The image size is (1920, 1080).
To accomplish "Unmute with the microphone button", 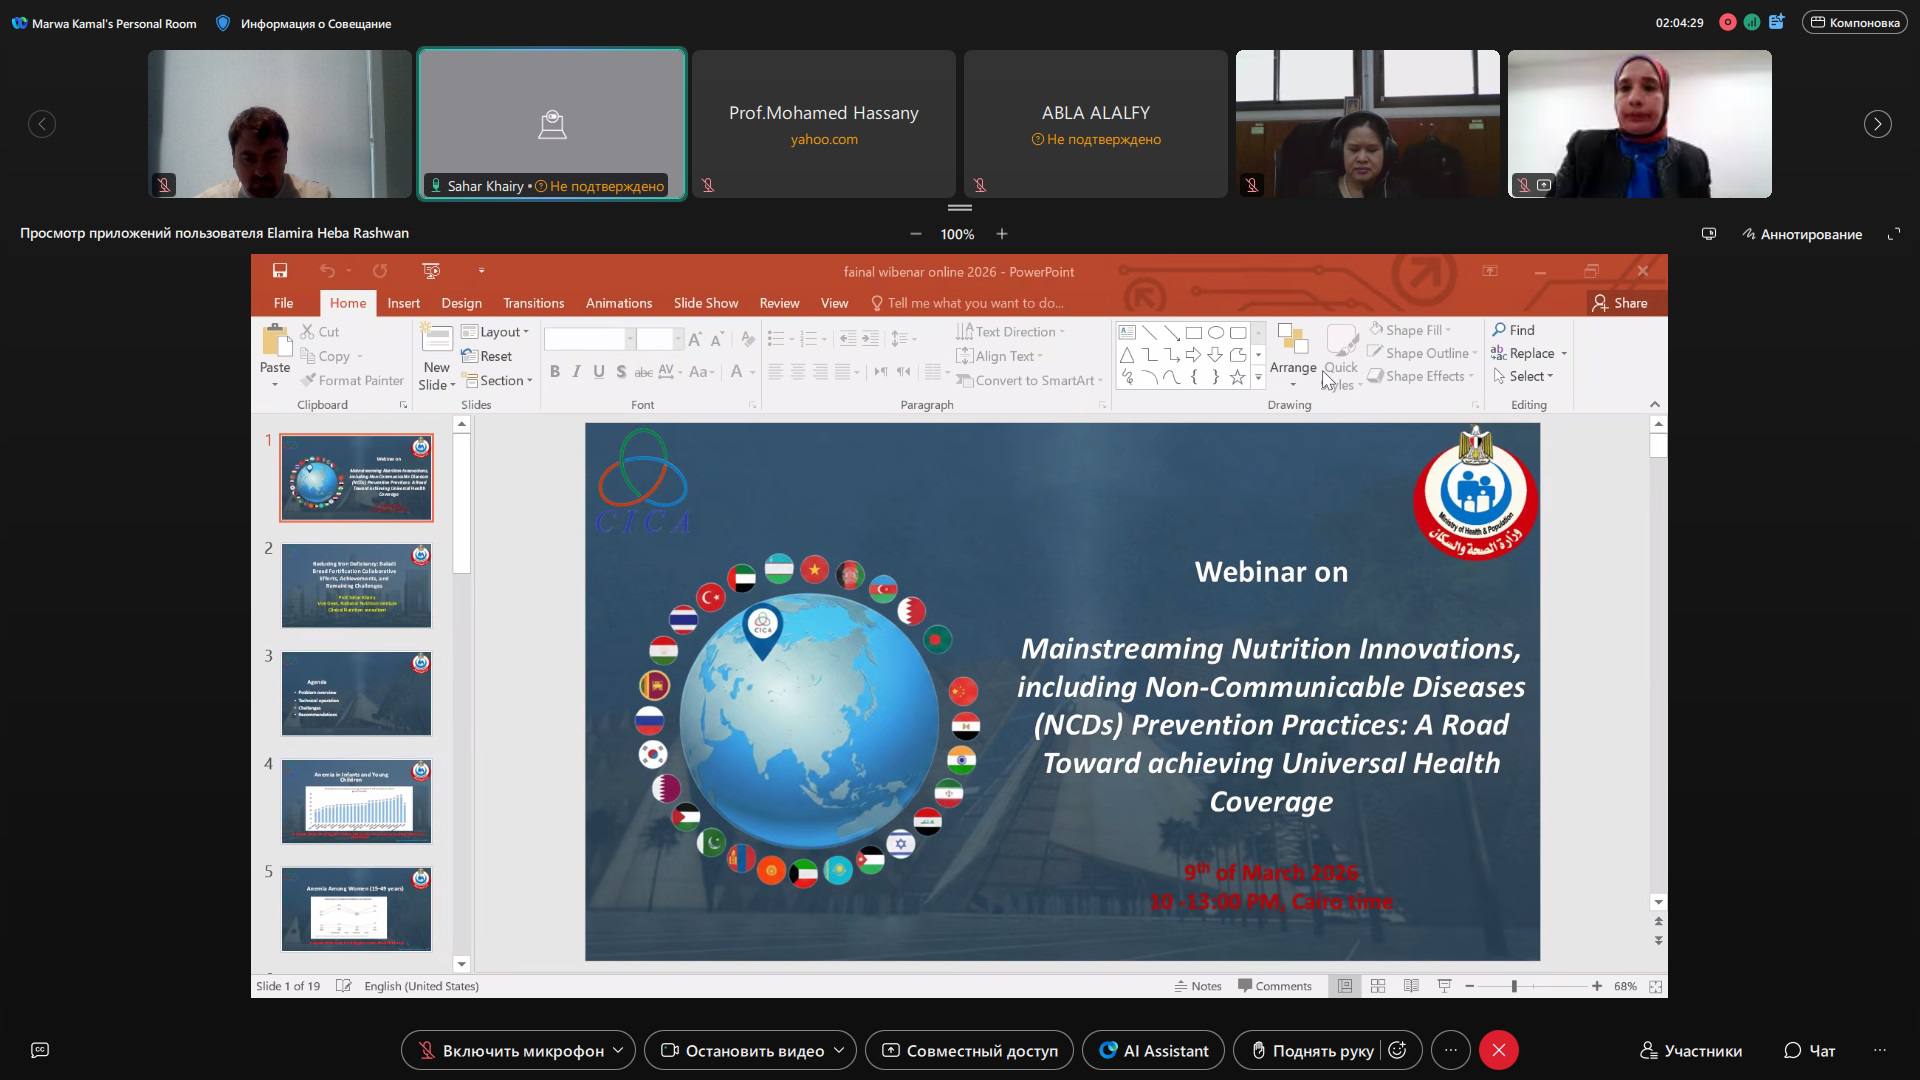I will click(510, 1050).
